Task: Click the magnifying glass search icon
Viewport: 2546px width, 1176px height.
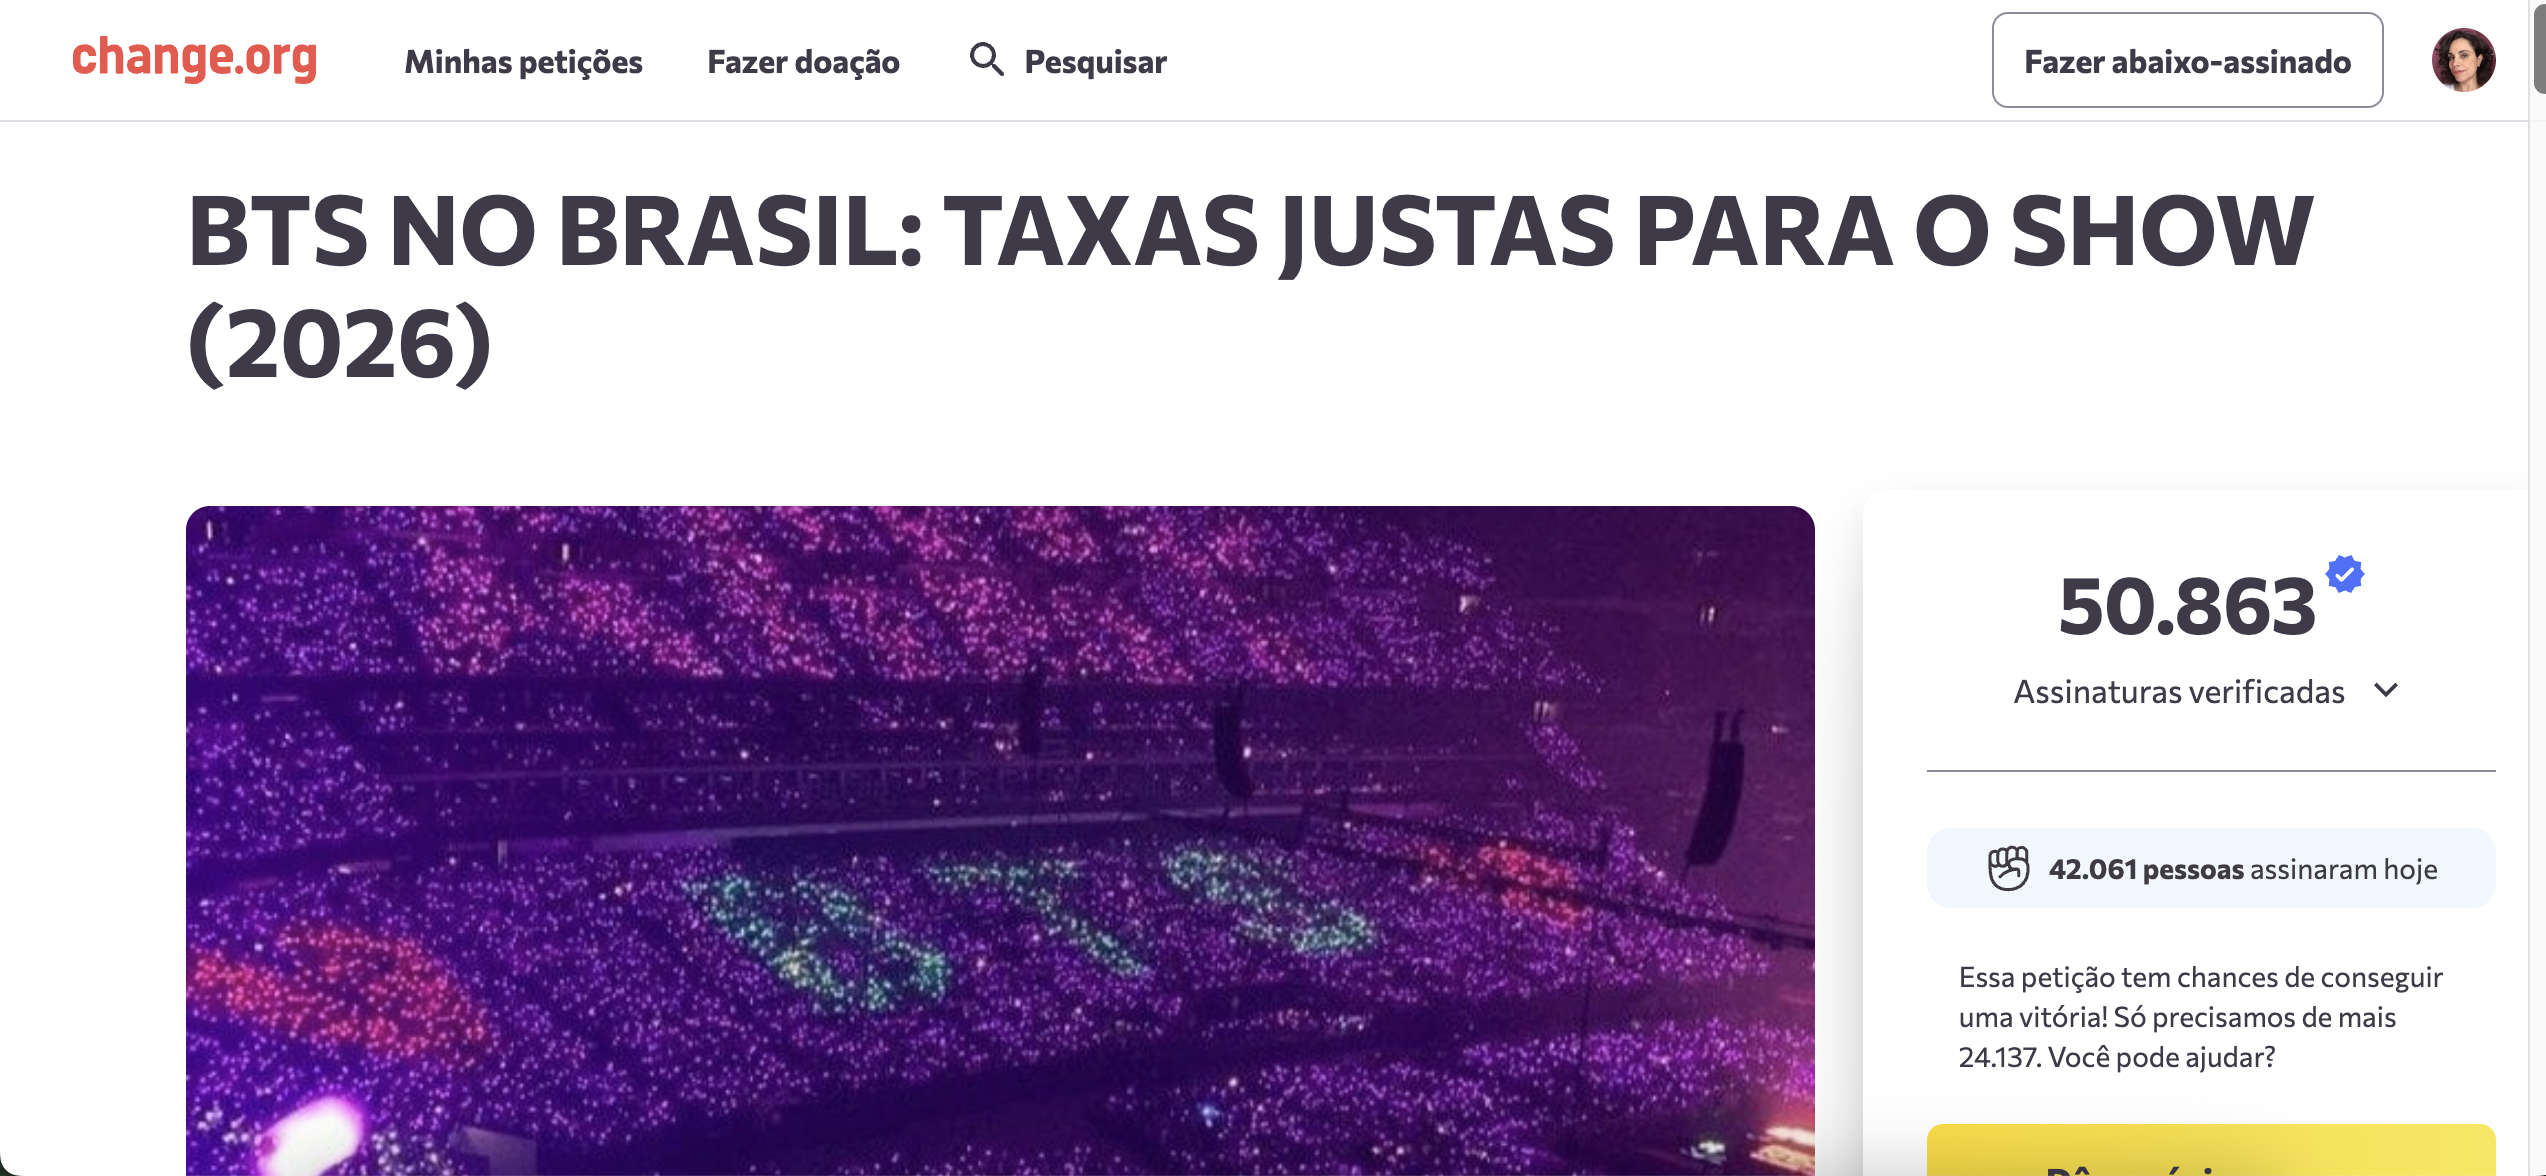Action: point(986,60)
